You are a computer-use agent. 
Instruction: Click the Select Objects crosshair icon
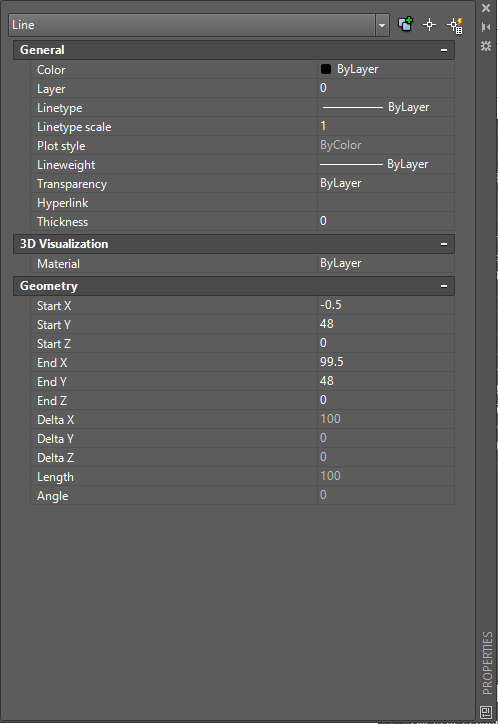[x=430, y=25]
